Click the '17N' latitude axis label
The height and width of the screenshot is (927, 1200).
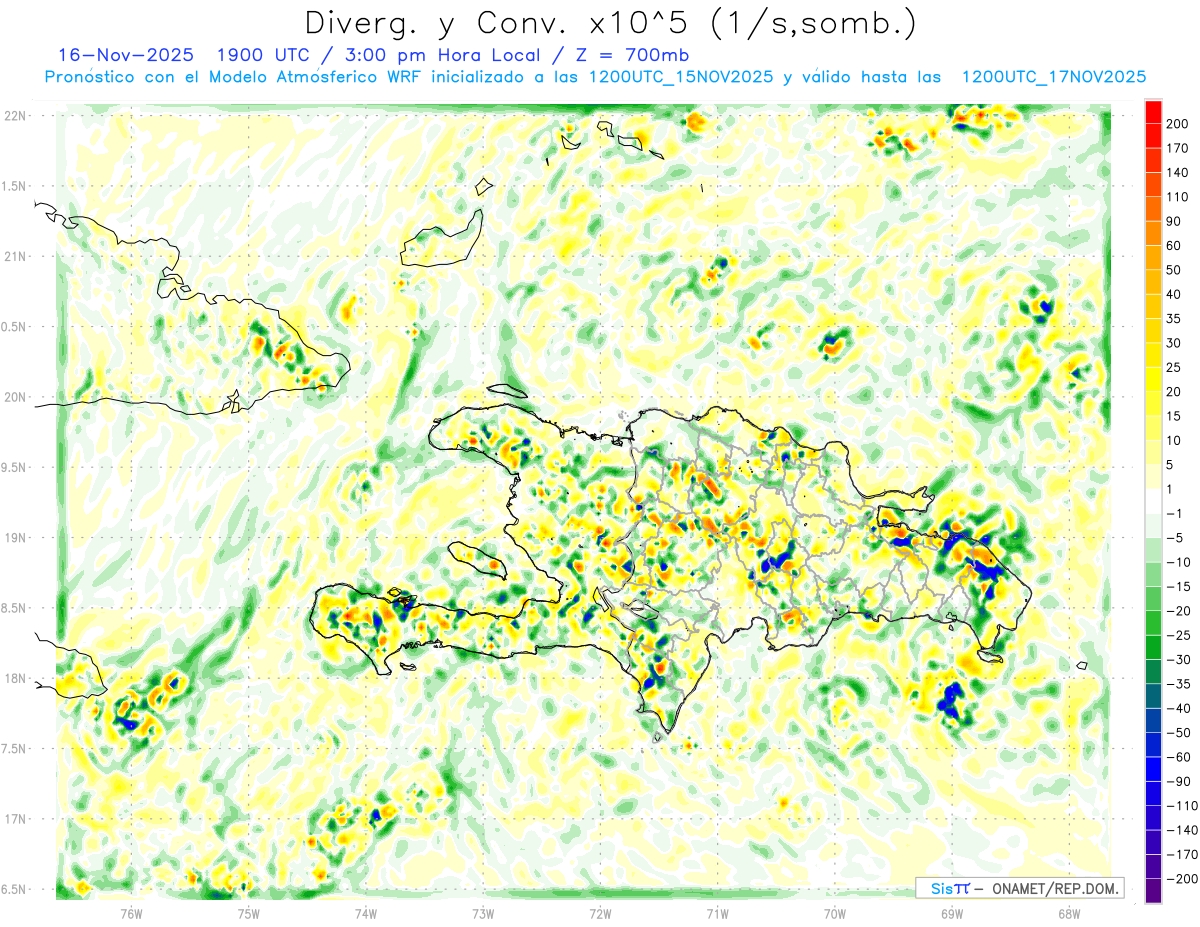15,819
